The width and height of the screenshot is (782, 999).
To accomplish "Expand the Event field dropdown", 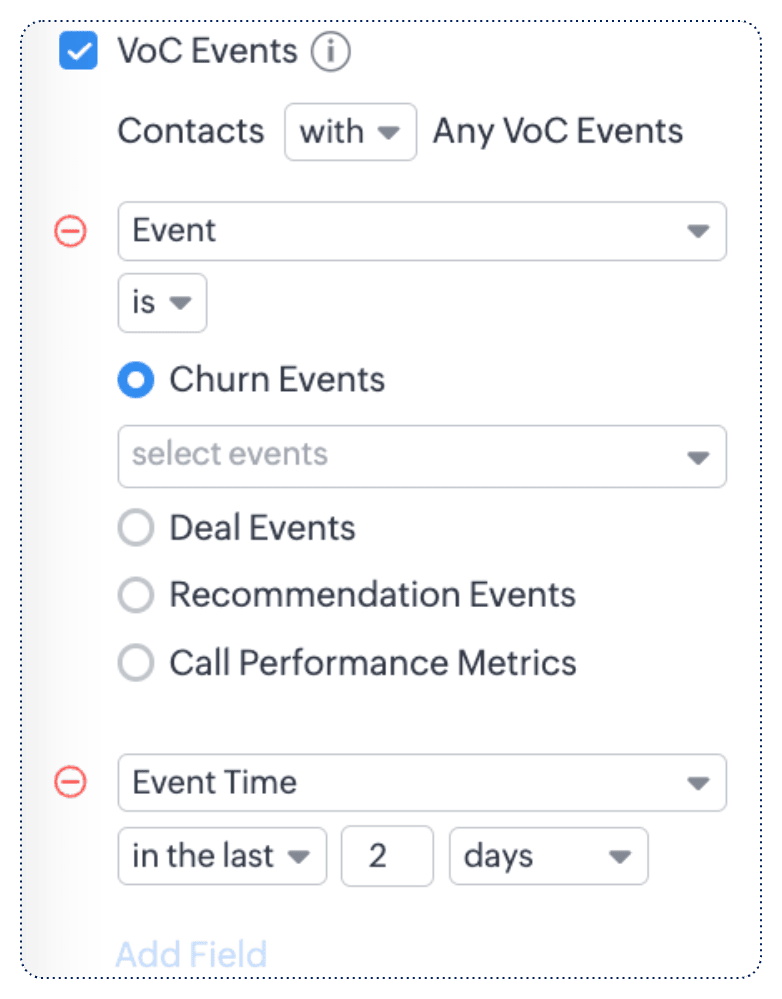I will [x=422, y=231].
